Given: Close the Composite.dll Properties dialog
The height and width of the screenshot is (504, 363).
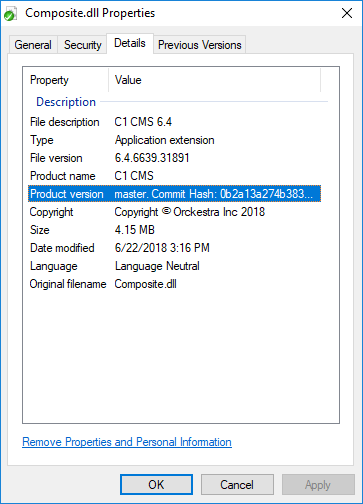Looking at the screenshot, I should pos(347,13).
